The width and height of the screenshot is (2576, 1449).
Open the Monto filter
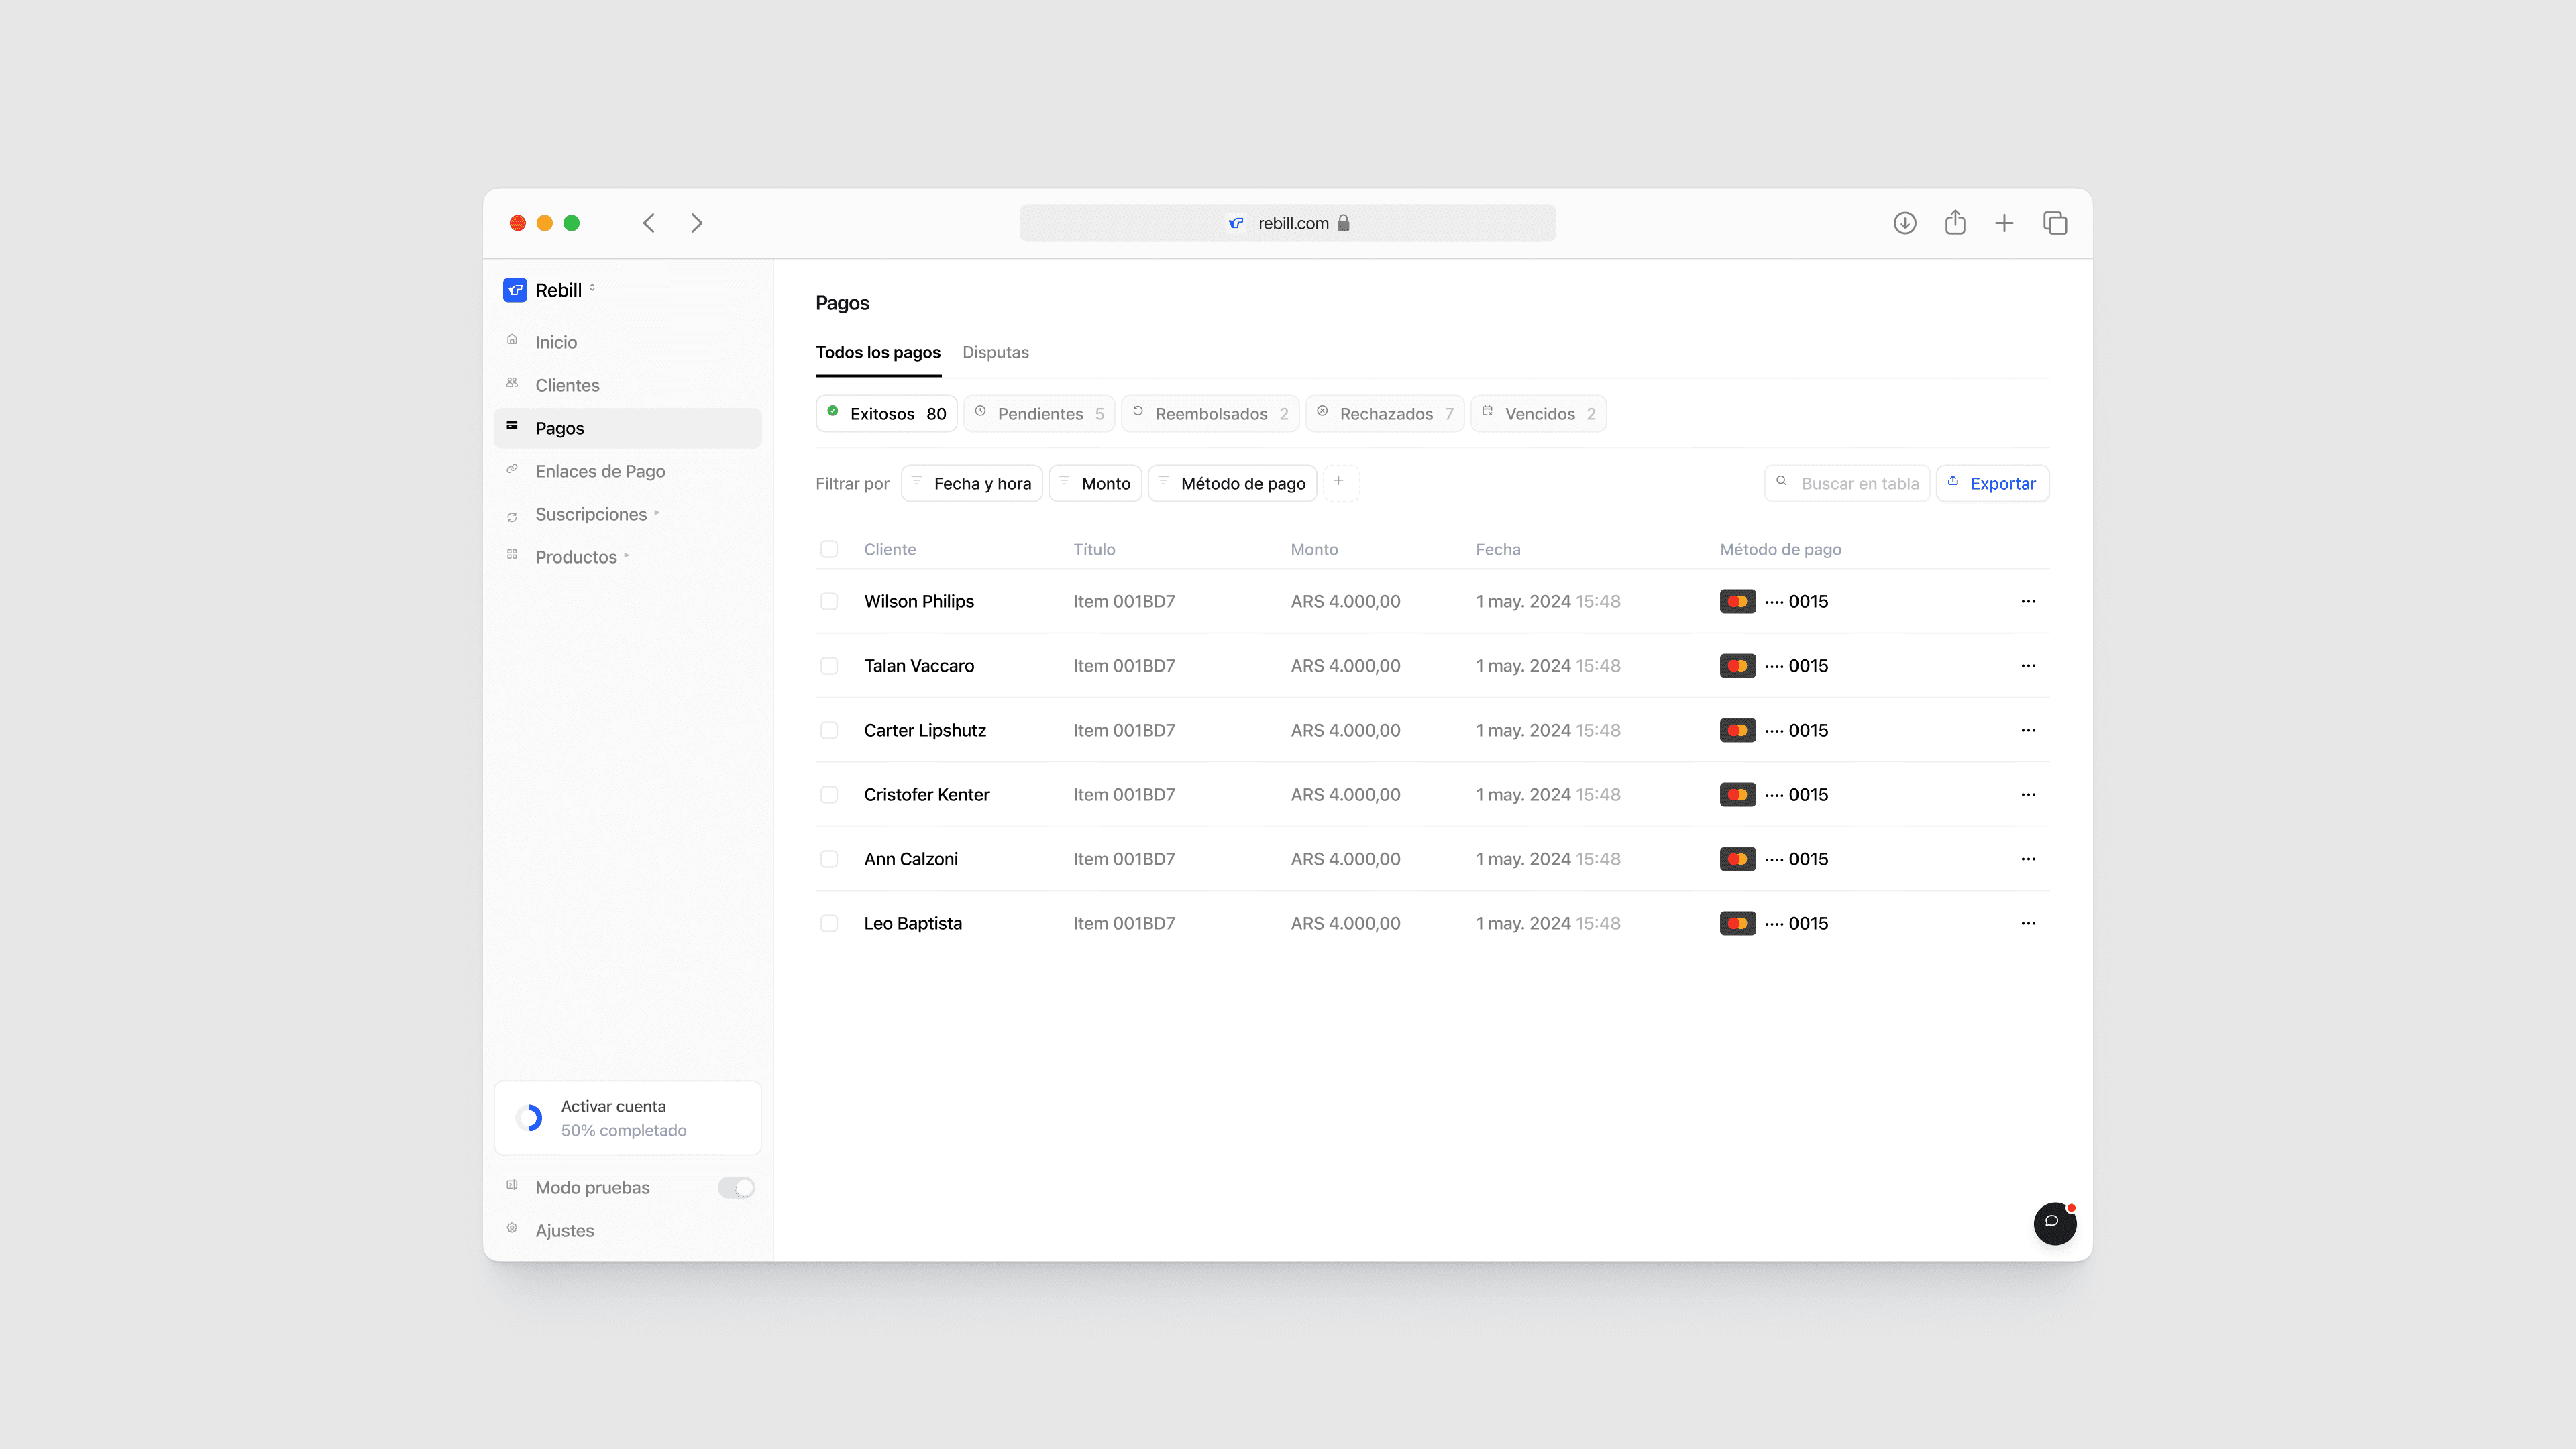tap(1095, 484)
